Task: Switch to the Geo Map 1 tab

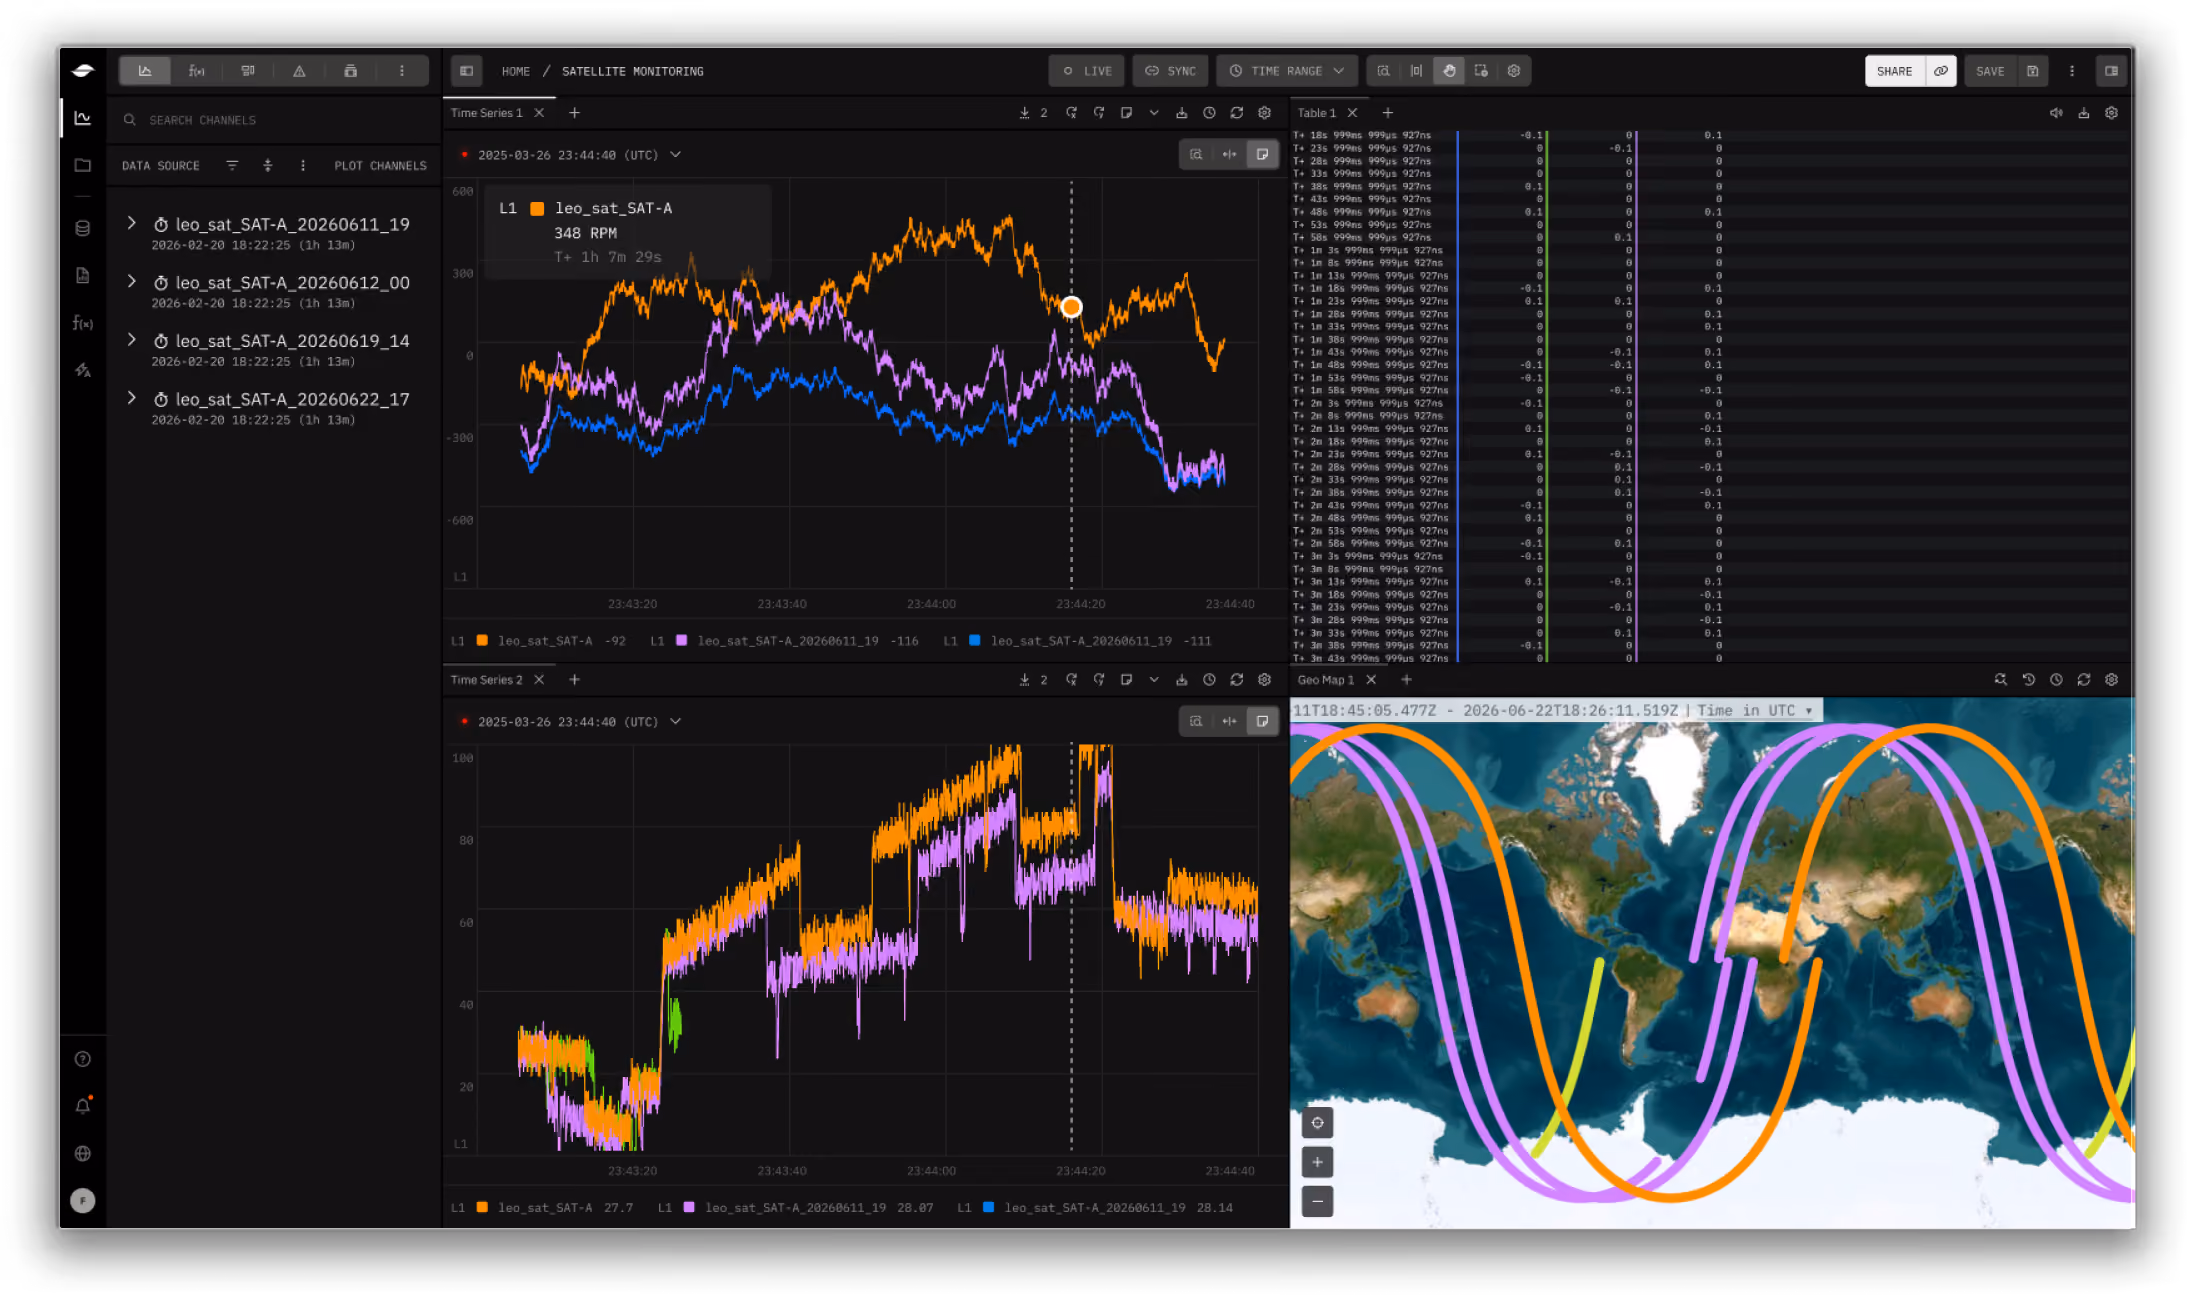Action: point(1325,680)
